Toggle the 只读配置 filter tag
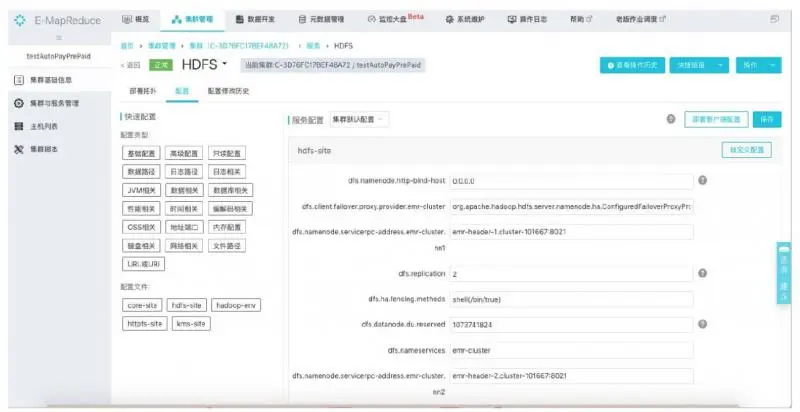The width and height of the screenshot is (800, 412). (x=227, y=153)
